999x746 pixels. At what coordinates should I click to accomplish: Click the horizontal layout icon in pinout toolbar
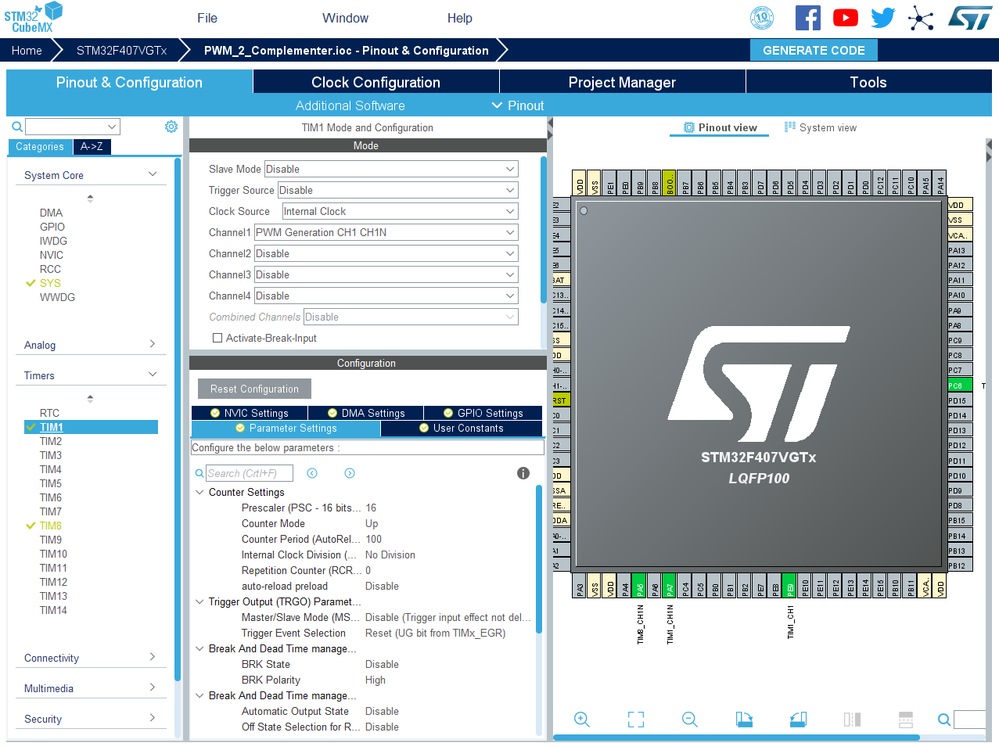(x=905, y=719)
